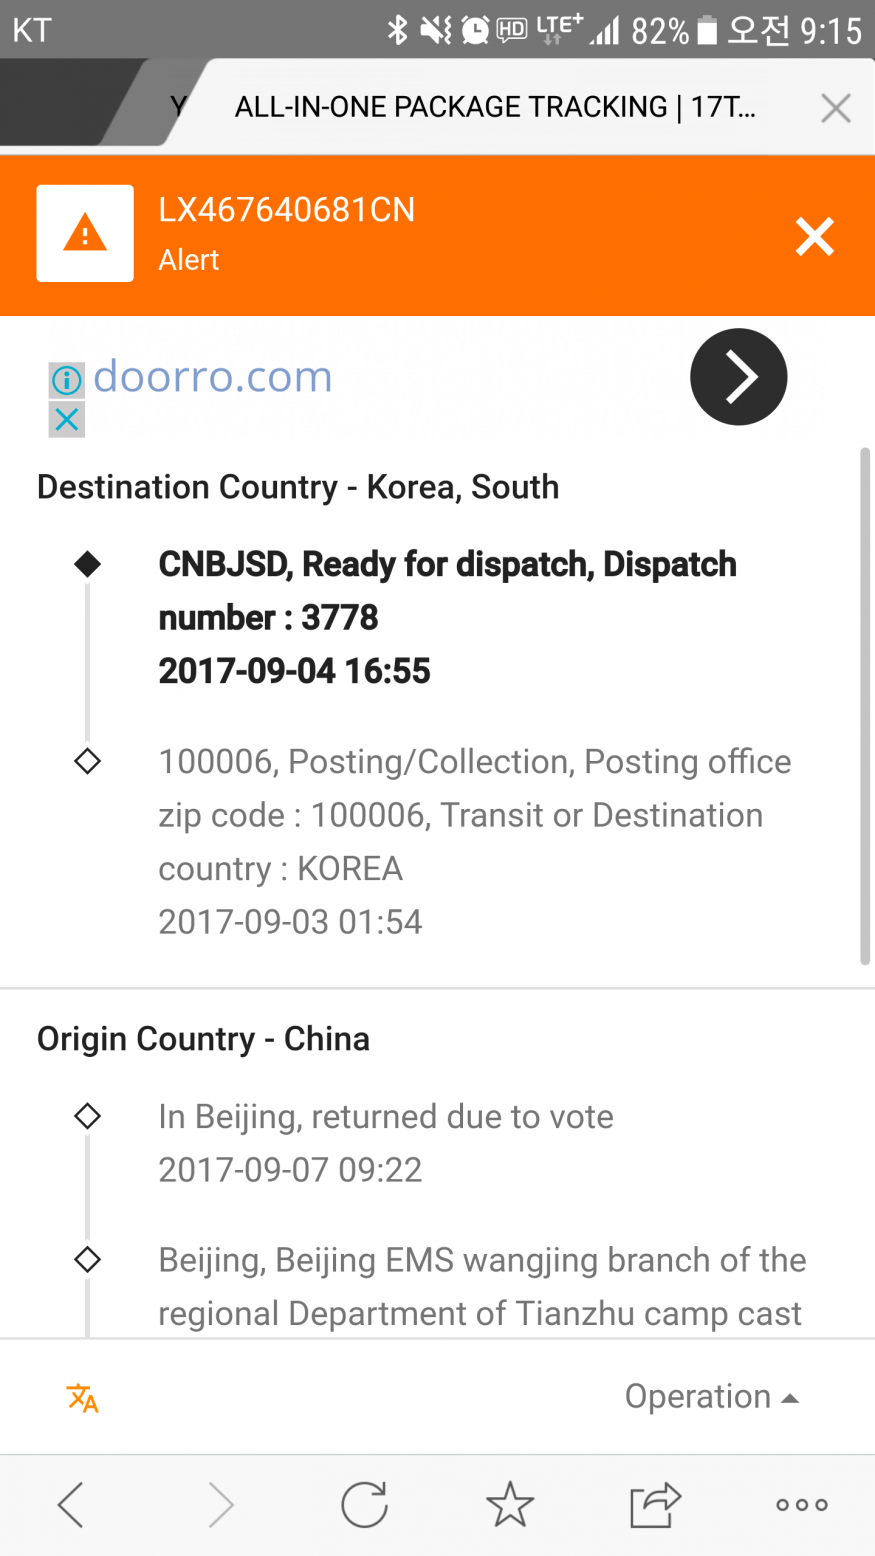The height and width of the screenshot is (1556, 875).
Task: Expand the Operation menu
Action: tap(711, 1396)
